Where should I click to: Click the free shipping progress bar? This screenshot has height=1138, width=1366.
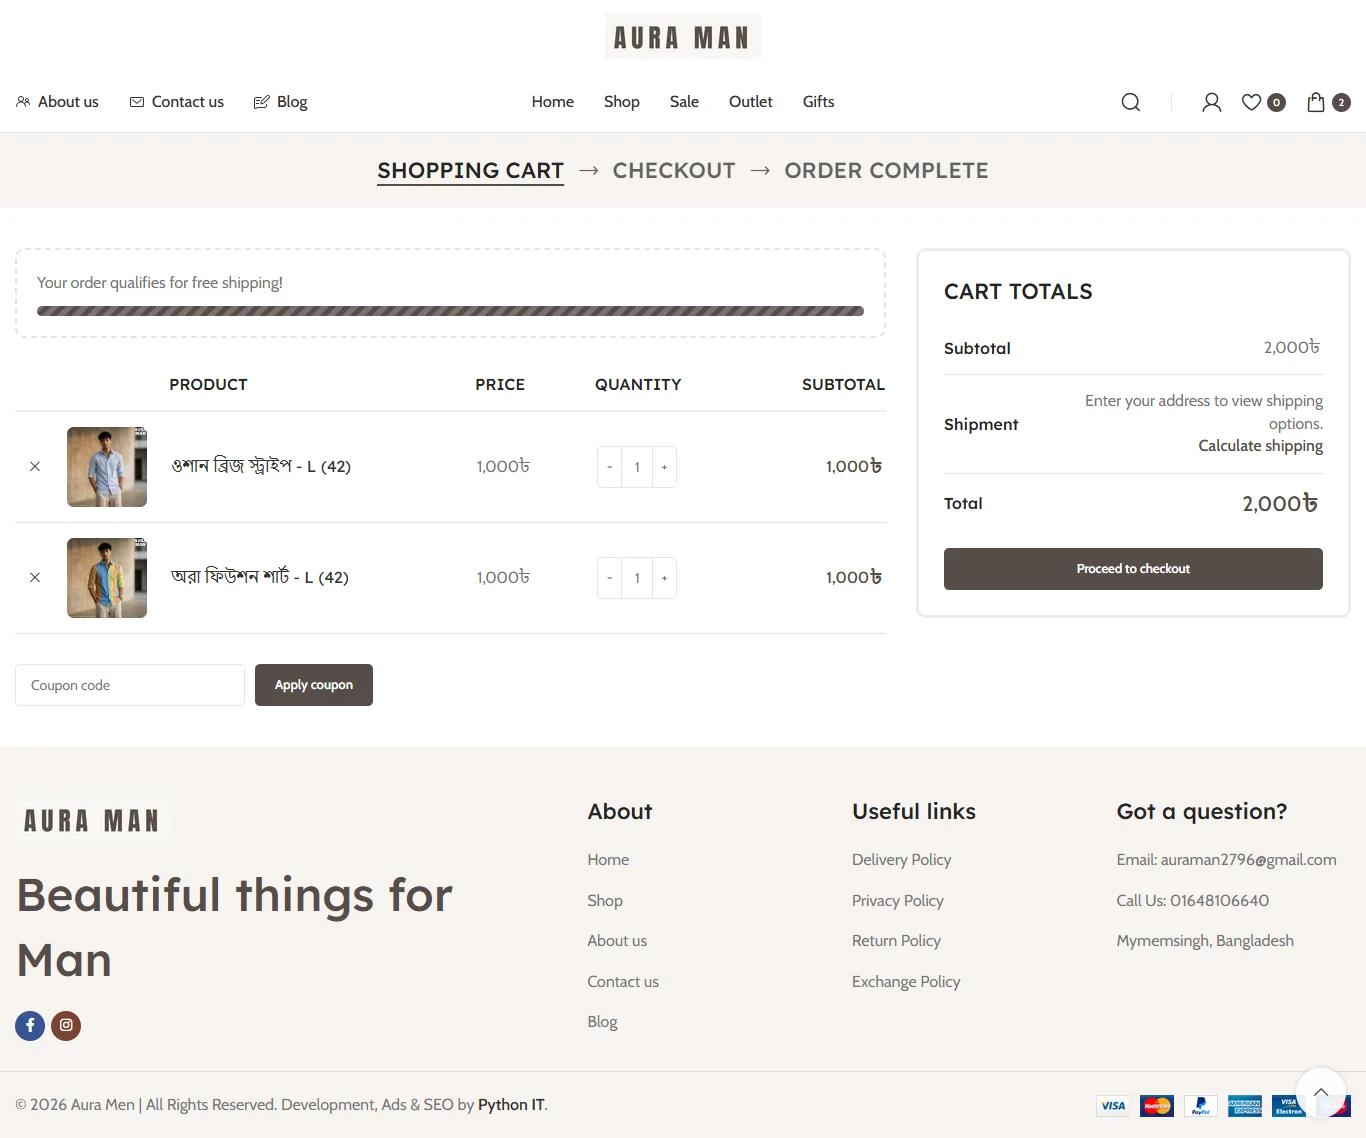pos(450,311)
